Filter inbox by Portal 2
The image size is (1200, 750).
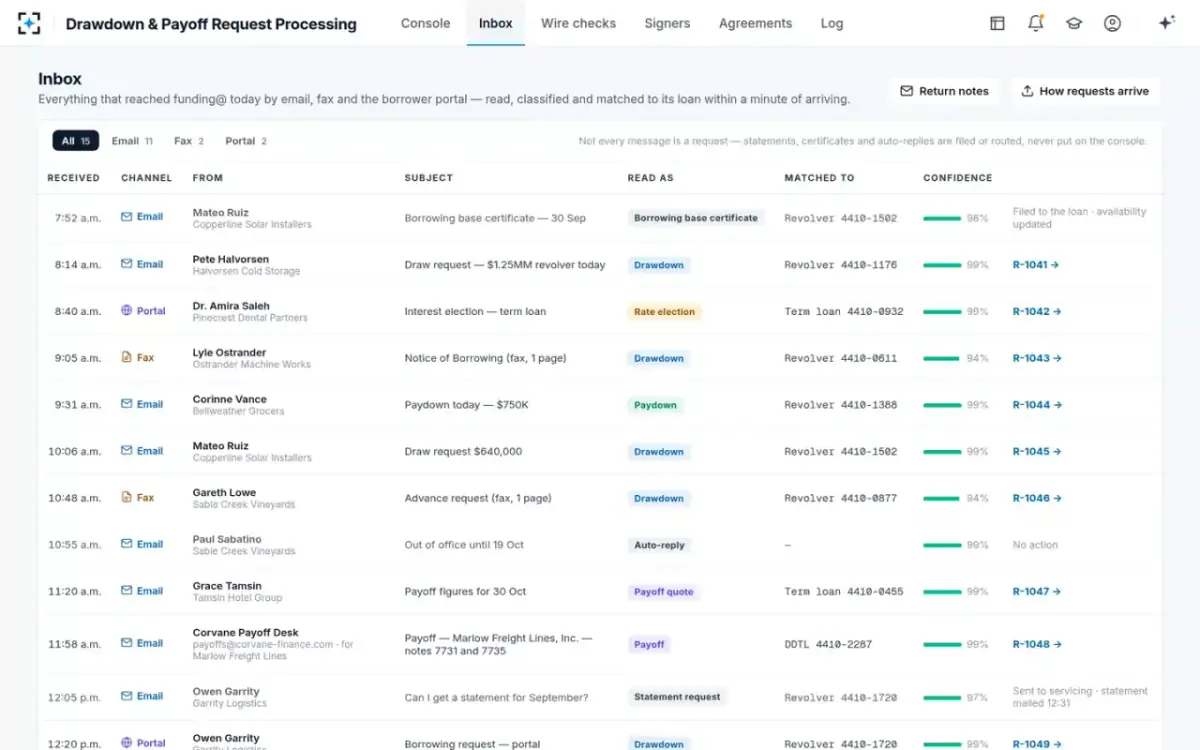pyautogui.click(x=246, y=141)
